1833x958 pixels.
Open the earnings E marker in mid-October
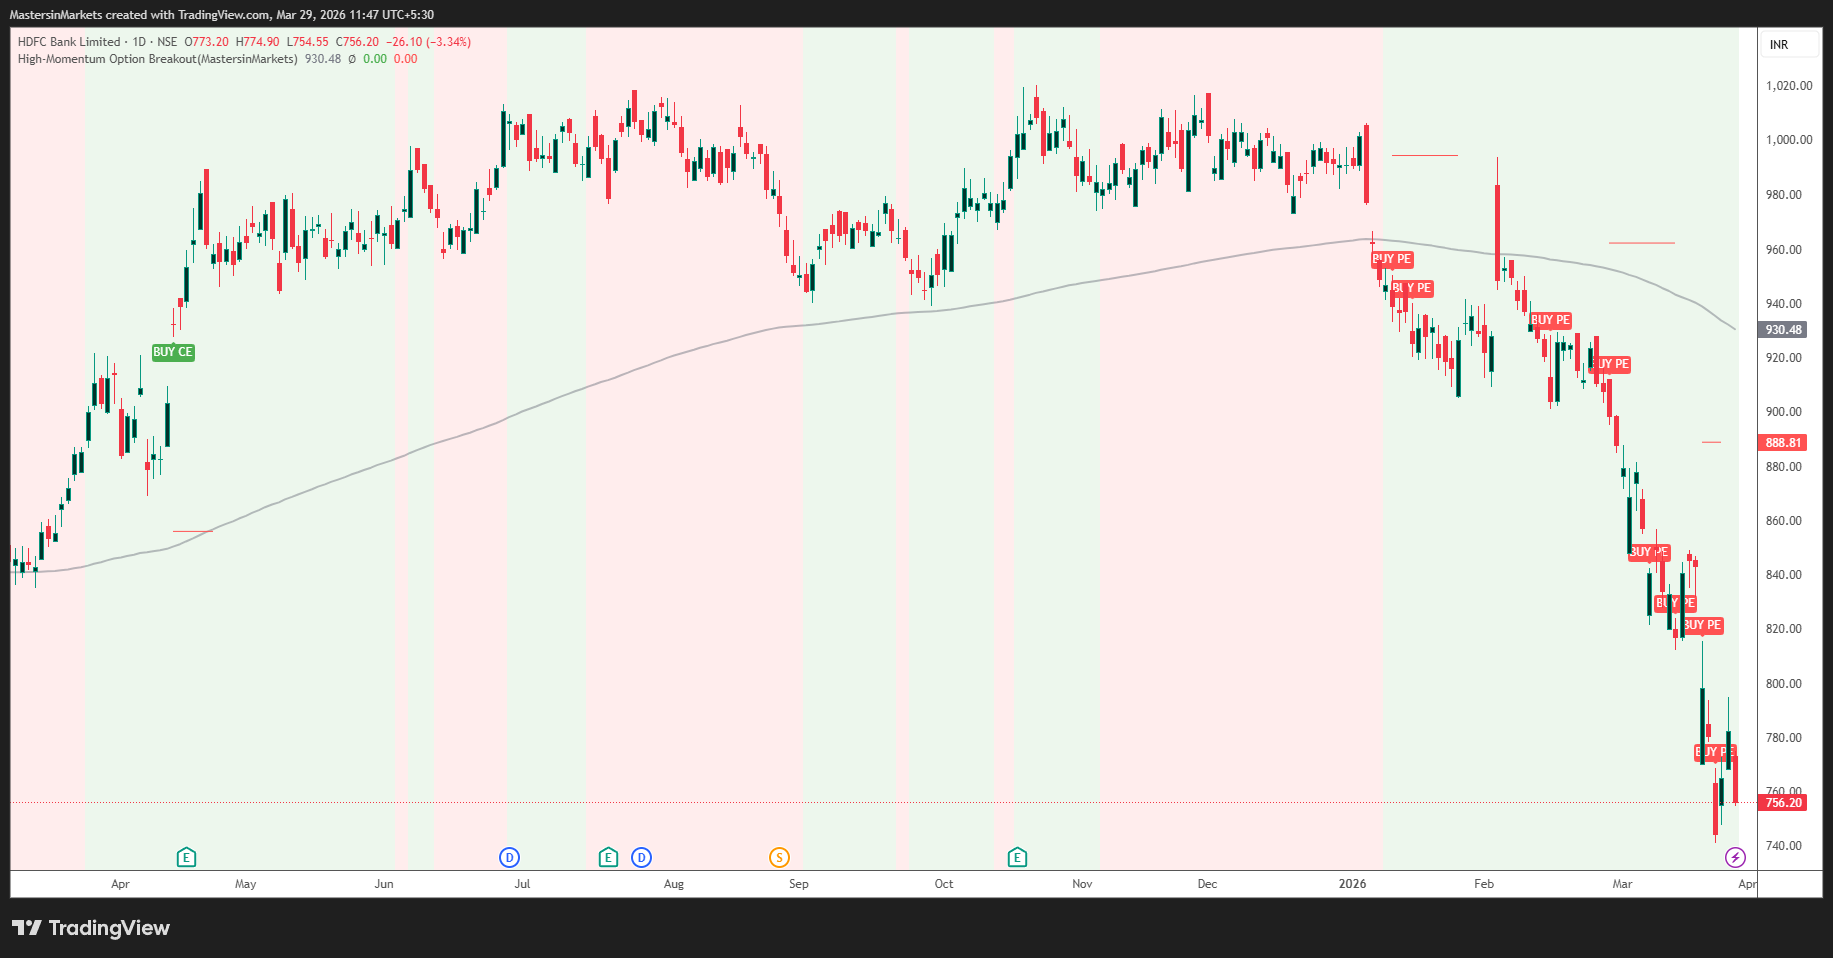[1017, 857]
